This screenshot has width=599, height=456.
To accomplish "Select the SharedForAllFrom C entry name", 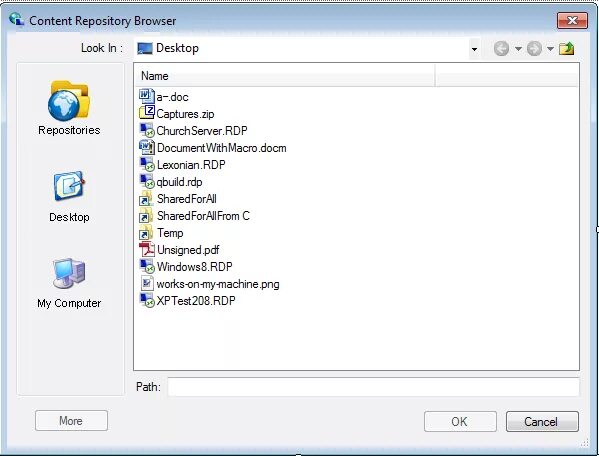I will pos(203,216).
